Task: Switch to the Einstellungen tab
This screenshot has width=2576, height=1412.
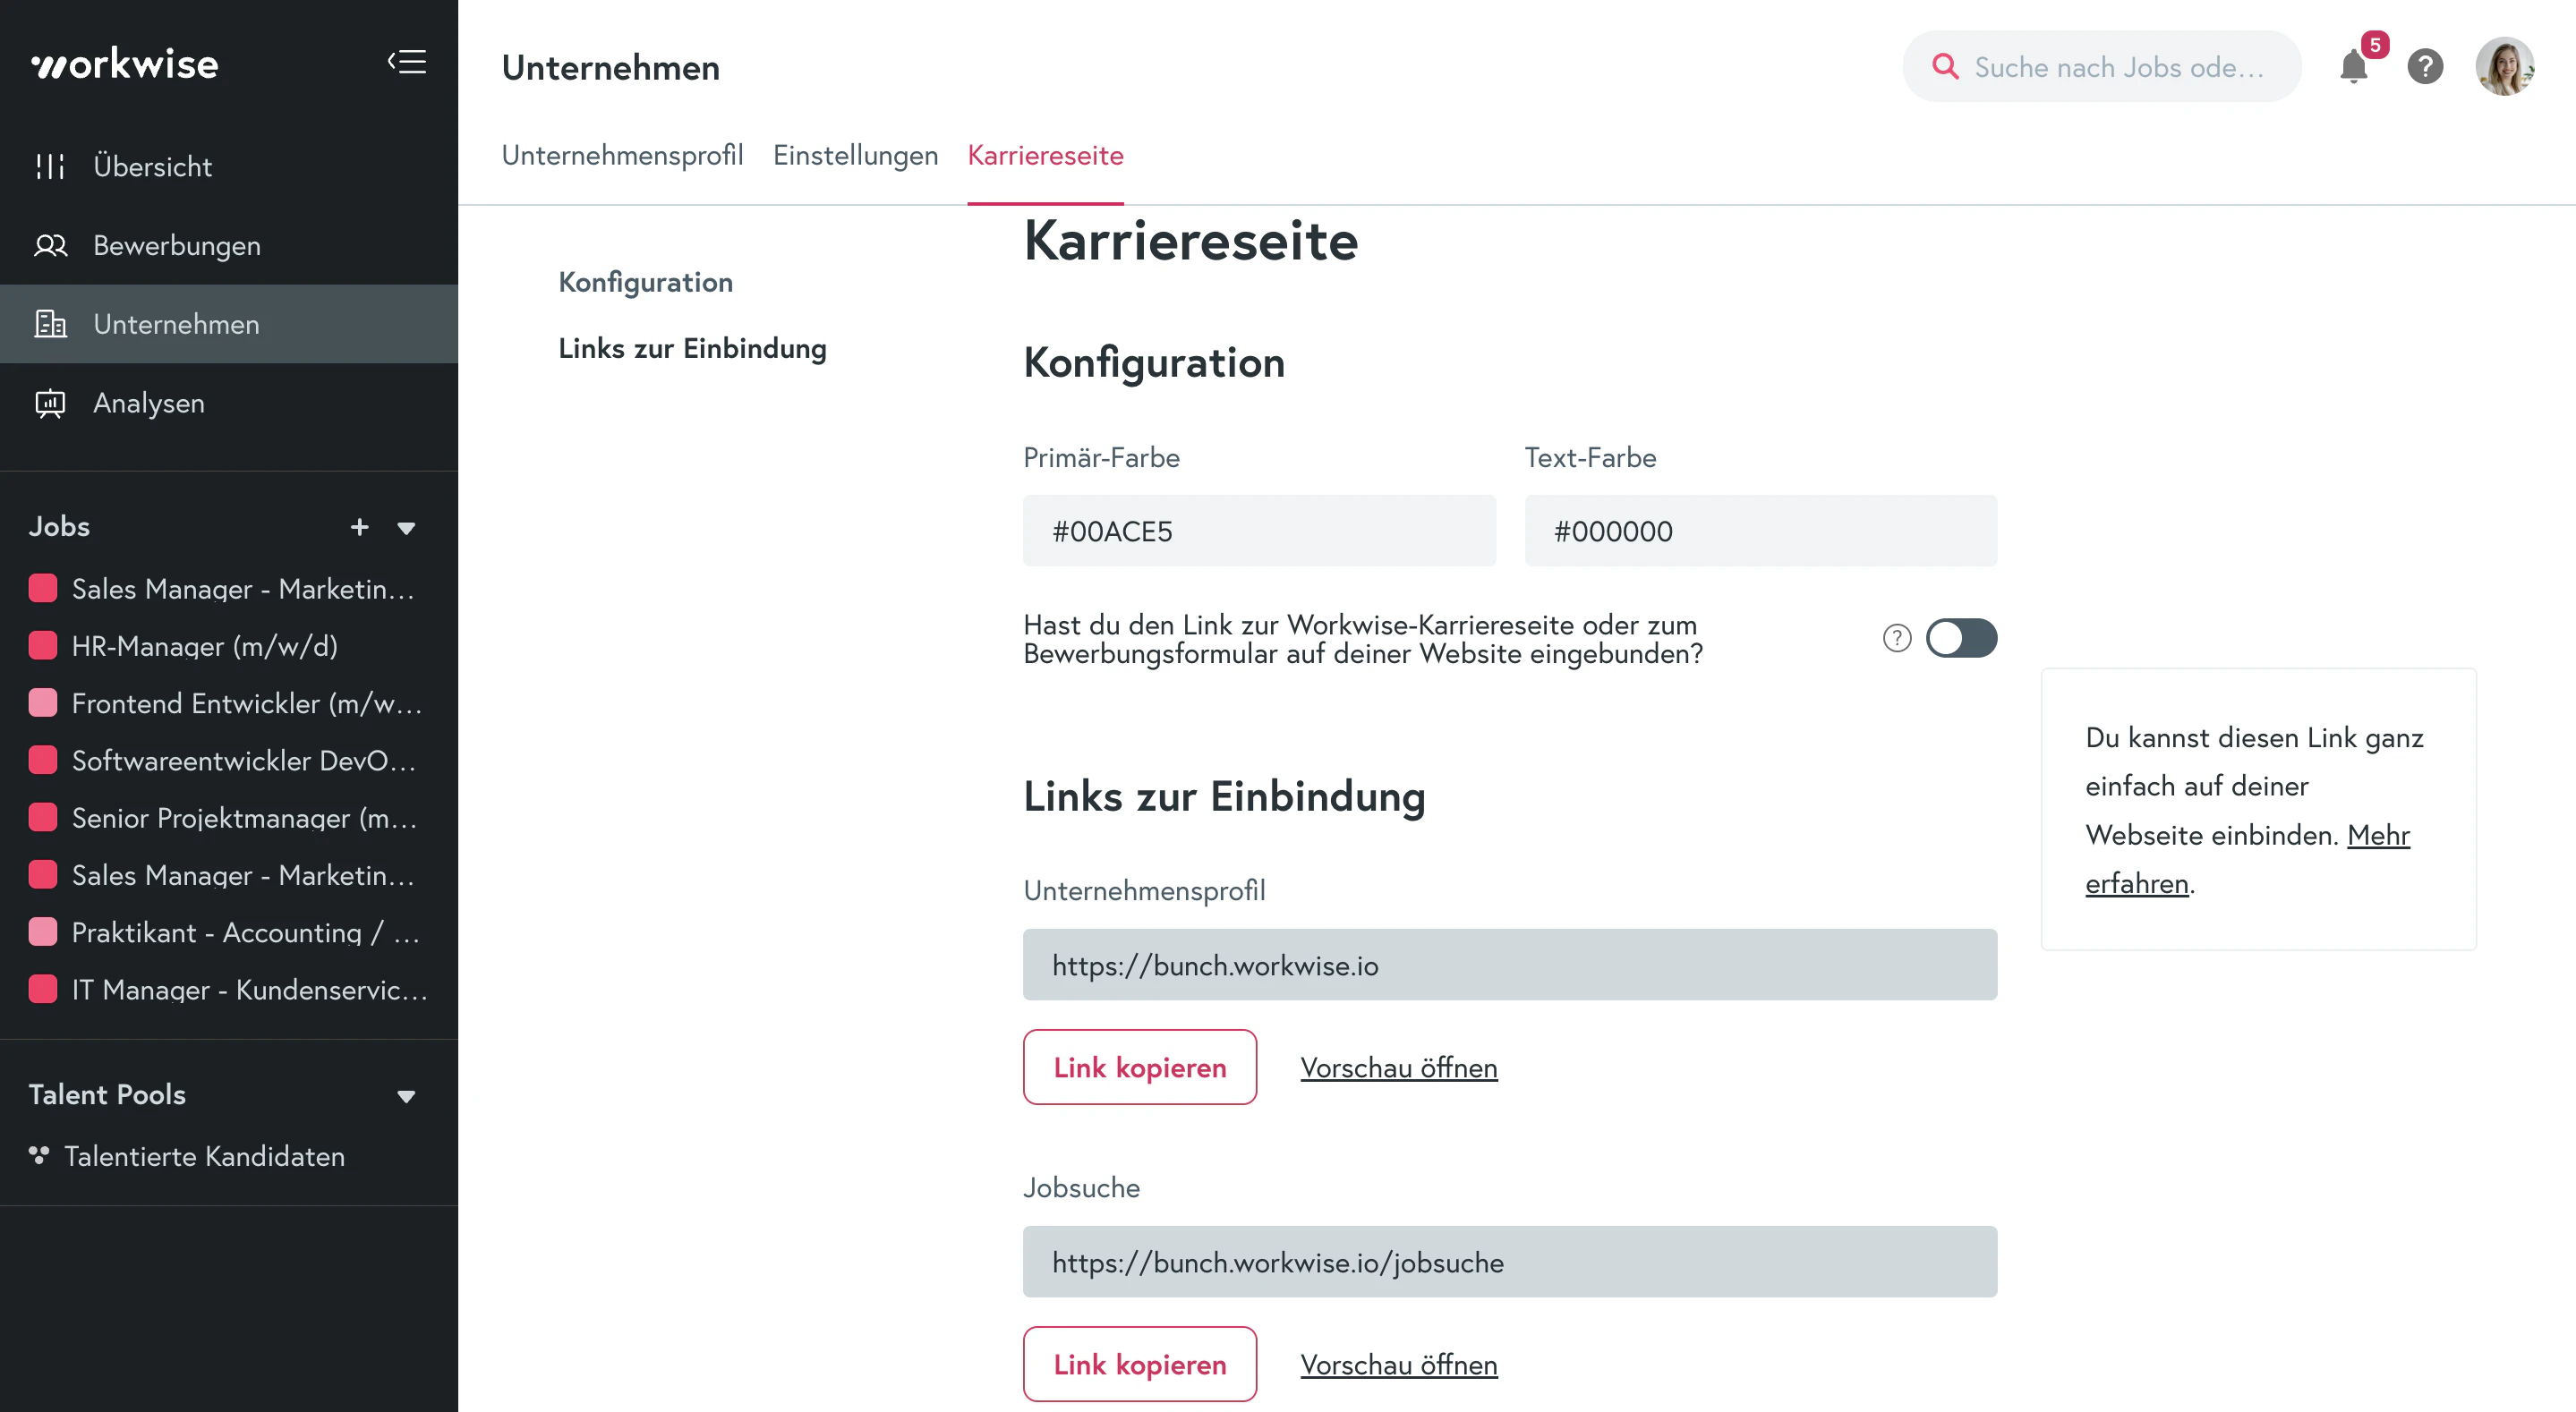Action: click(855, 155)
